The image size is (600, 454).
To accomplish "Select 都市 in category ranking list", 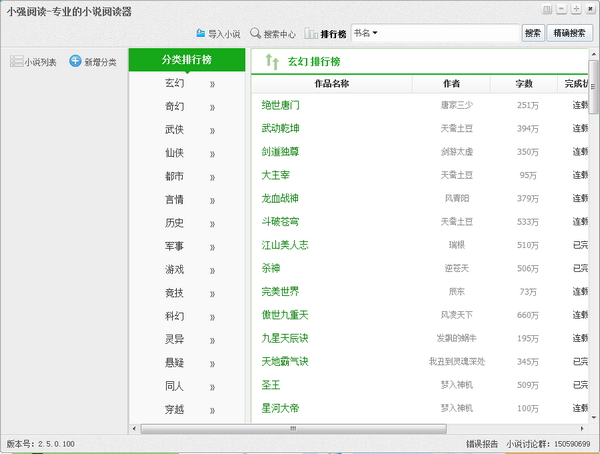I will (x=174, y=176).
